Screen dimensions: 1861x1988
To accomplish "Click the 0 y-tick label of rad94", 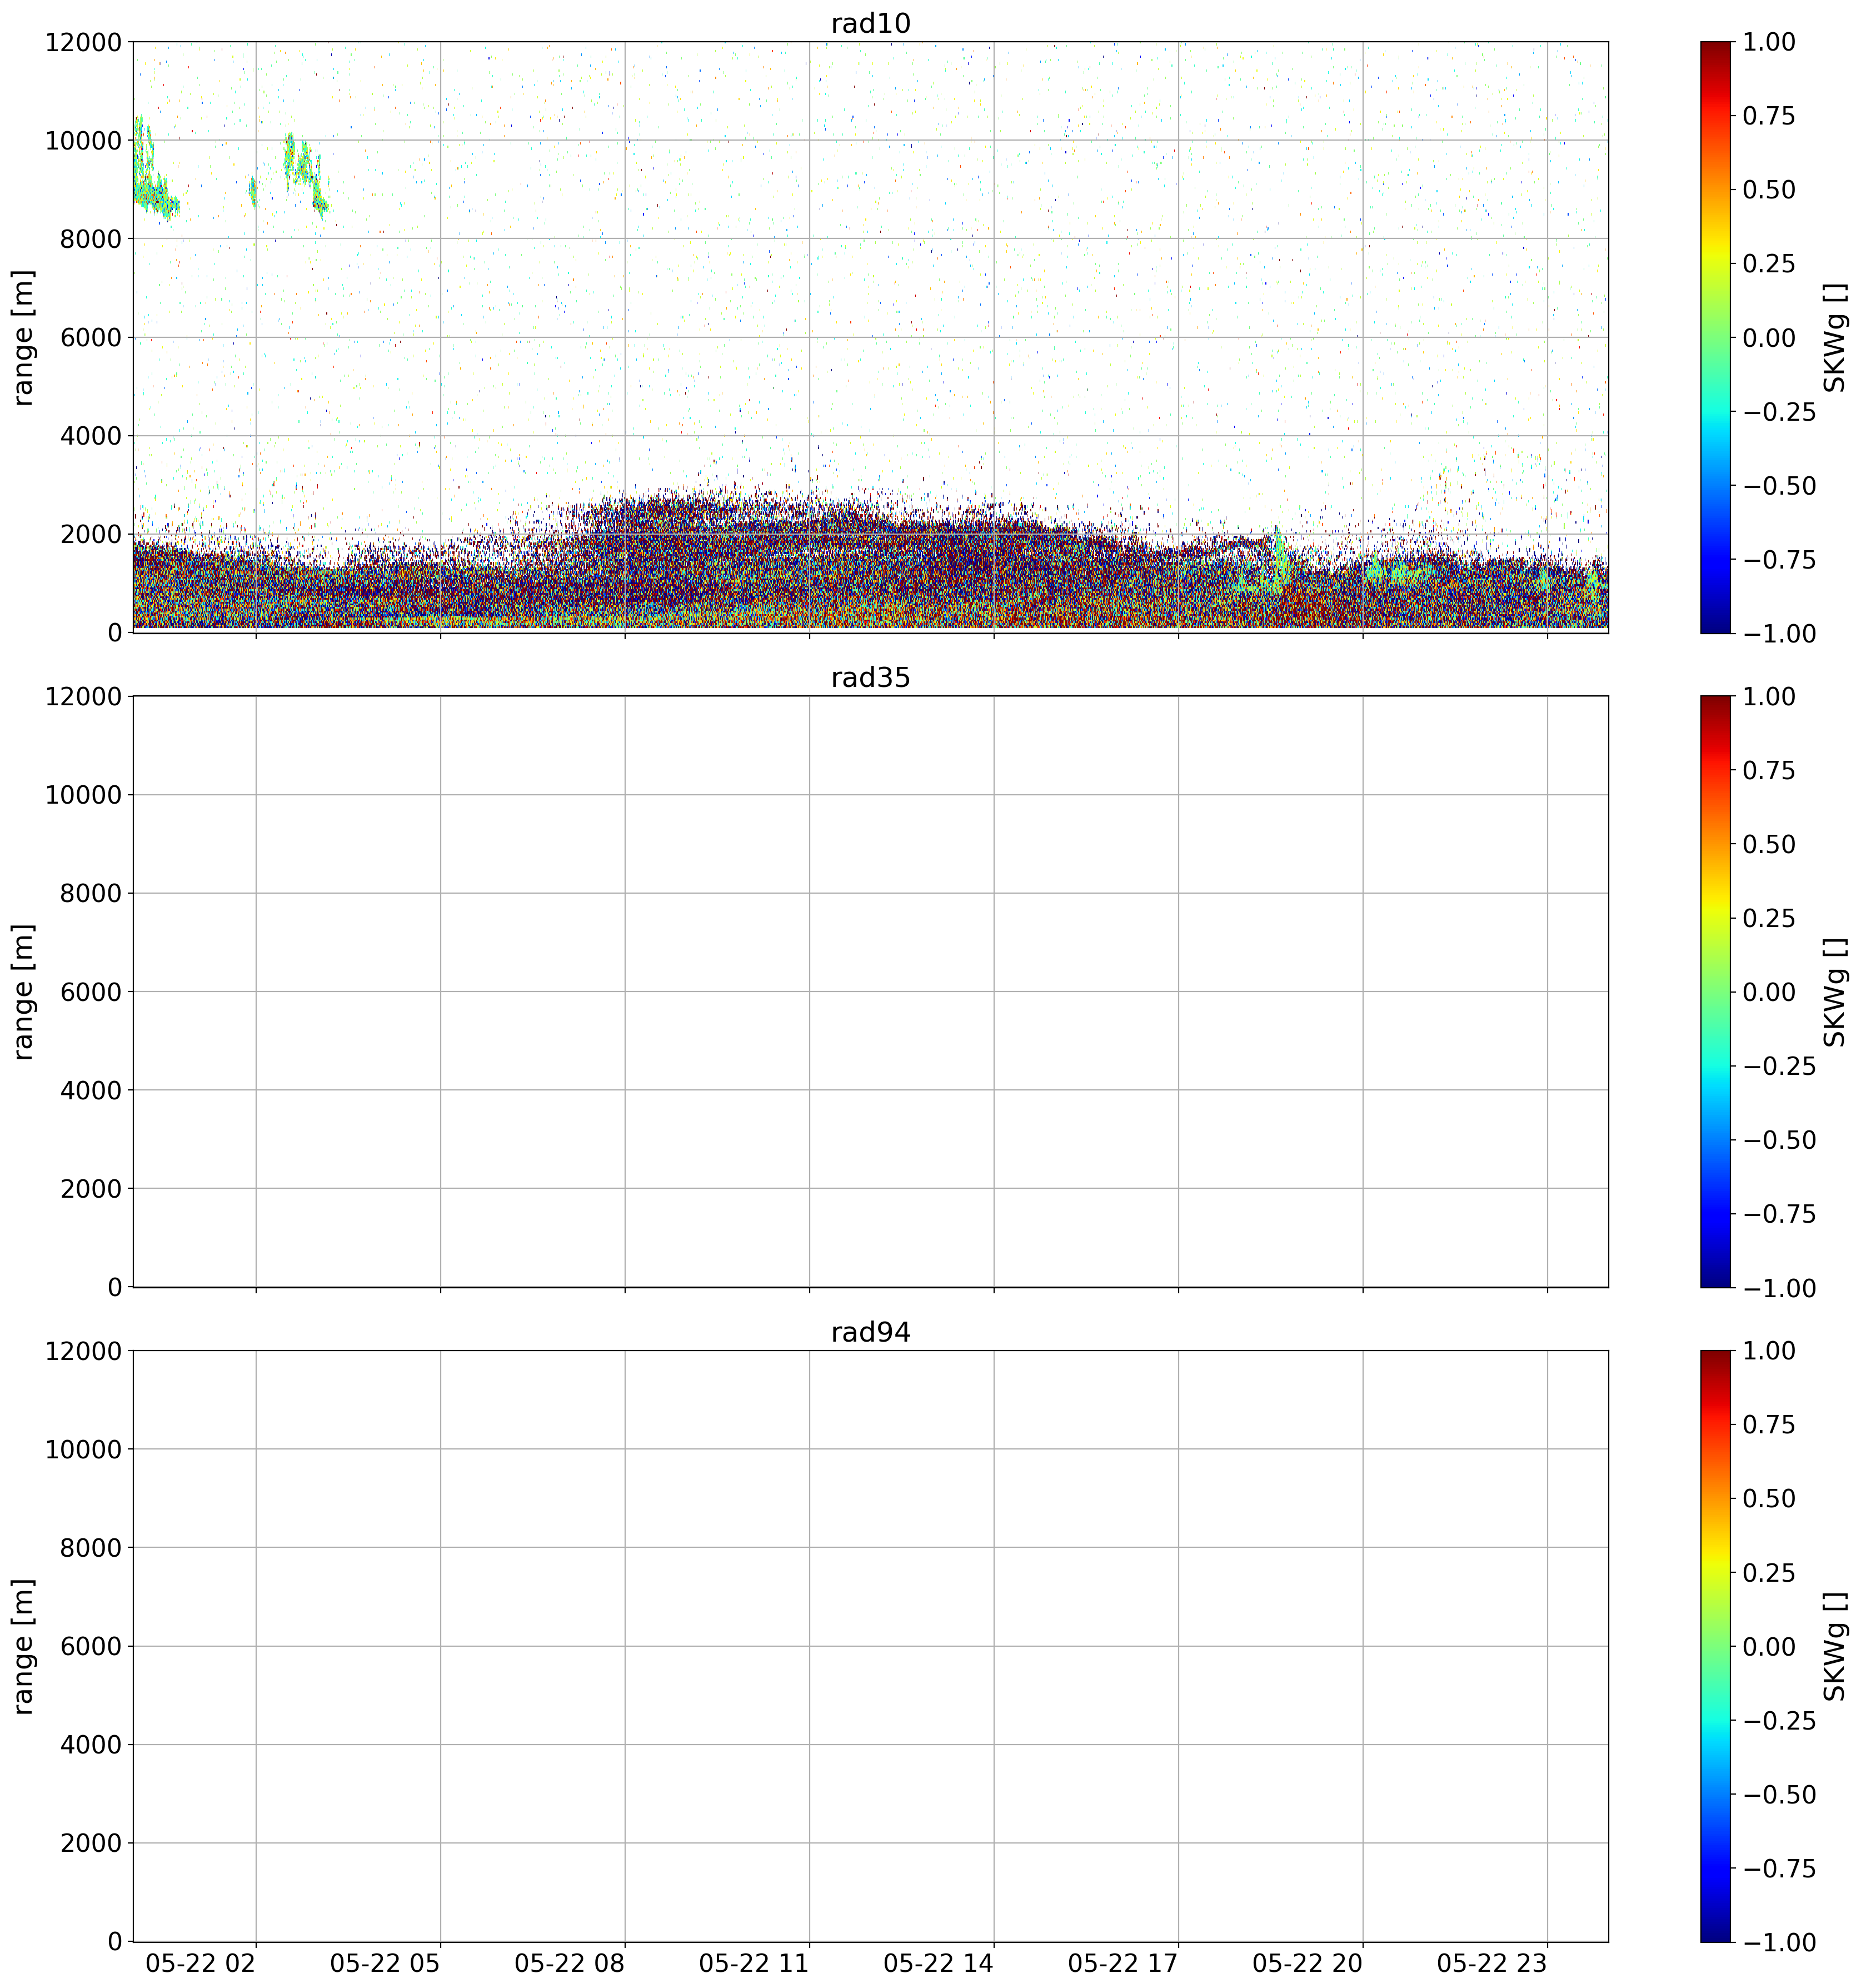I will [115, 1942].
